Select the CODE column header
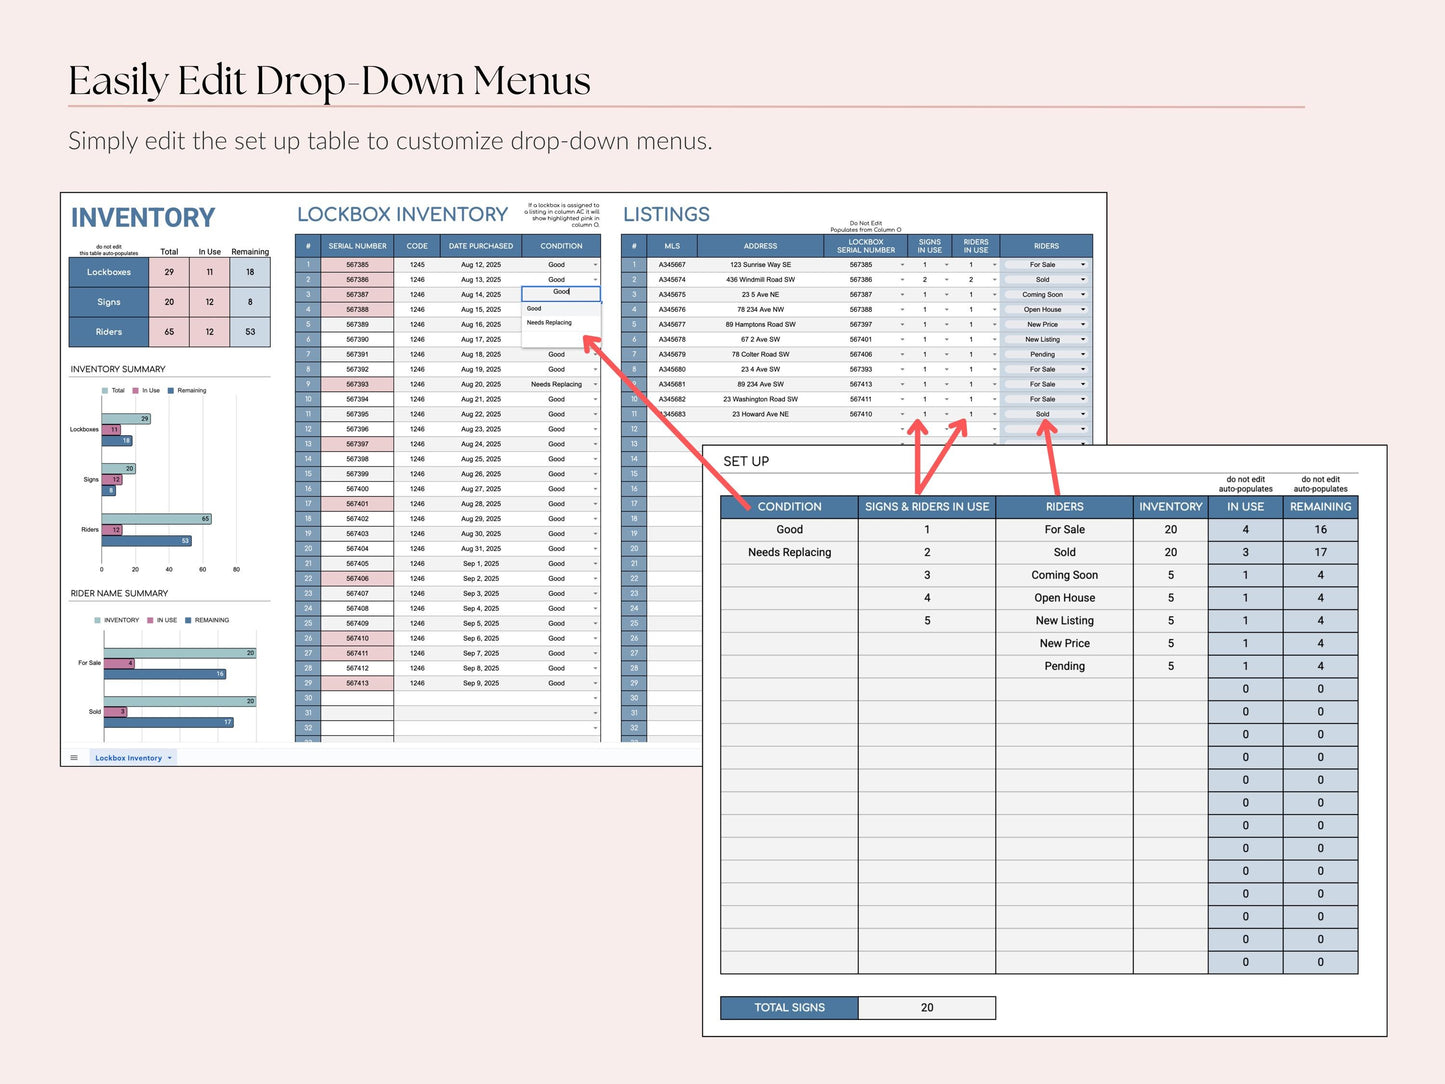The image size is (1445, 1084). pyautogui.click(x=417, y=246)
